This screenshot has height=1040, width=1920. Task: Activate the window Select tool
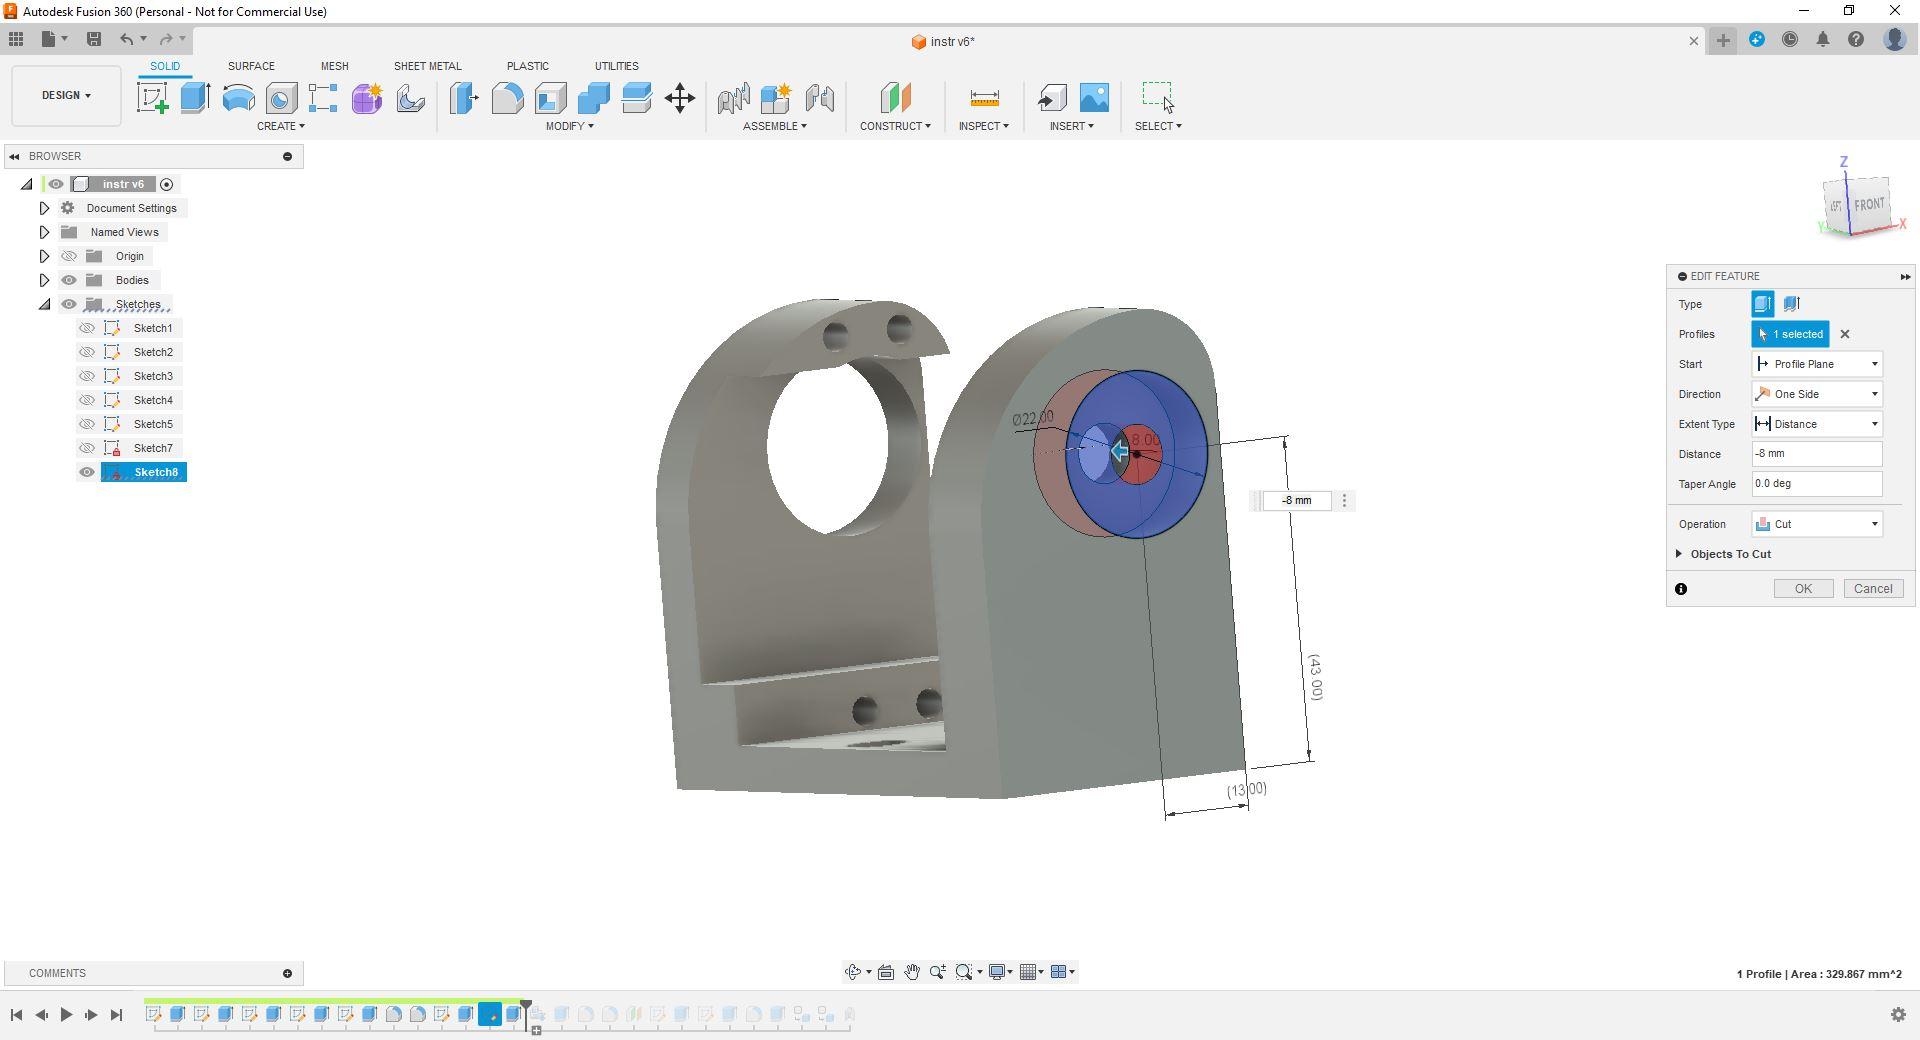click(x=1158, y=98)
